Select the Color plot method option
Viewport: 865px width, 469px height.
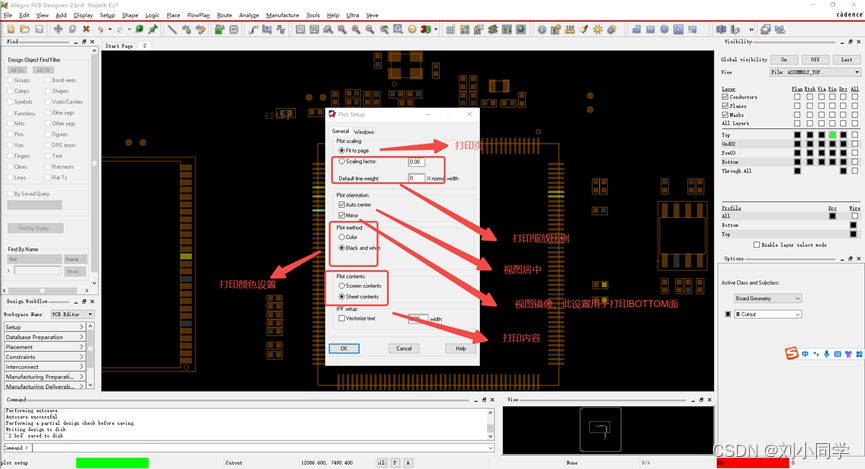click(342, 237)
